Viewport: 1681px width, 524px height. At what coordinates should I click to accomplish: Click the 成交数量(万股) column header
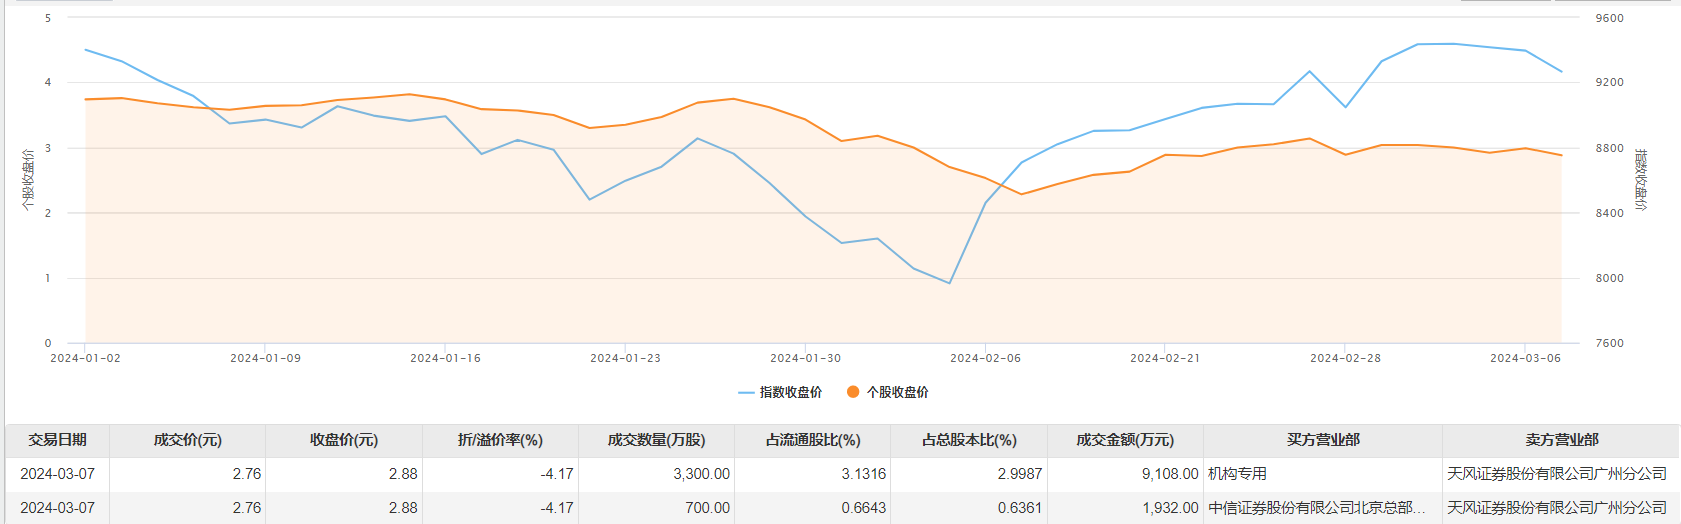(656, 440)
